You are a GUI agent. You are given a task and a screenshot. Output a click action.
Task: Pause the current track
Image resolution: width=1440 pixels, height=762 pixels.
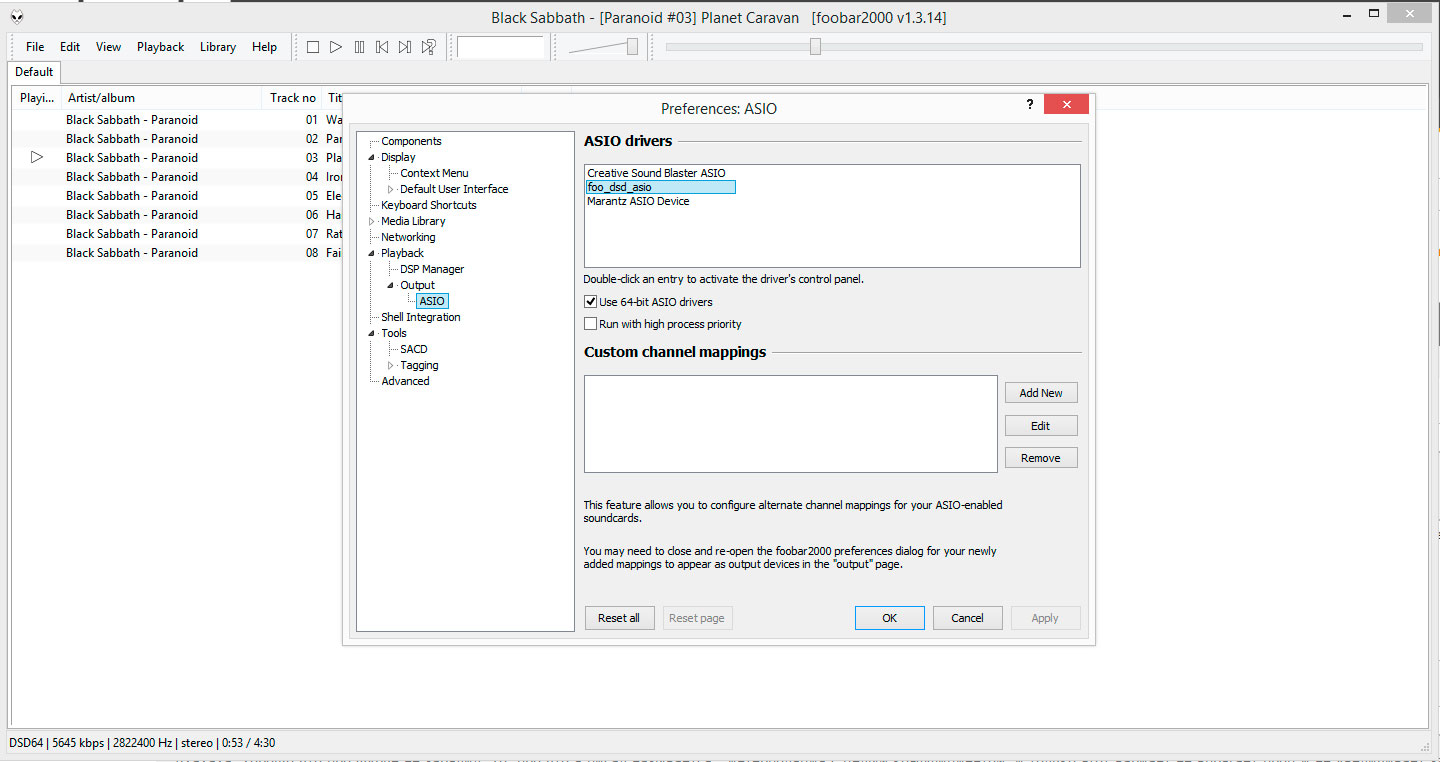pyautogui.click(x=359, y=47)
